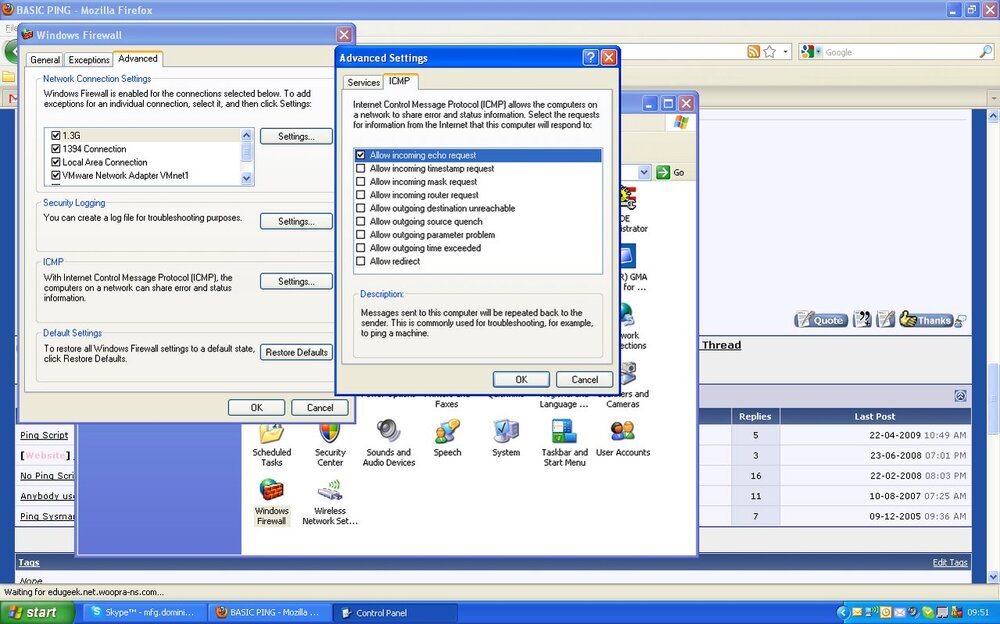Click in the Google search field
This screenshot has width=1000, height=624.
pyautogui.click(x=901, y=52)
